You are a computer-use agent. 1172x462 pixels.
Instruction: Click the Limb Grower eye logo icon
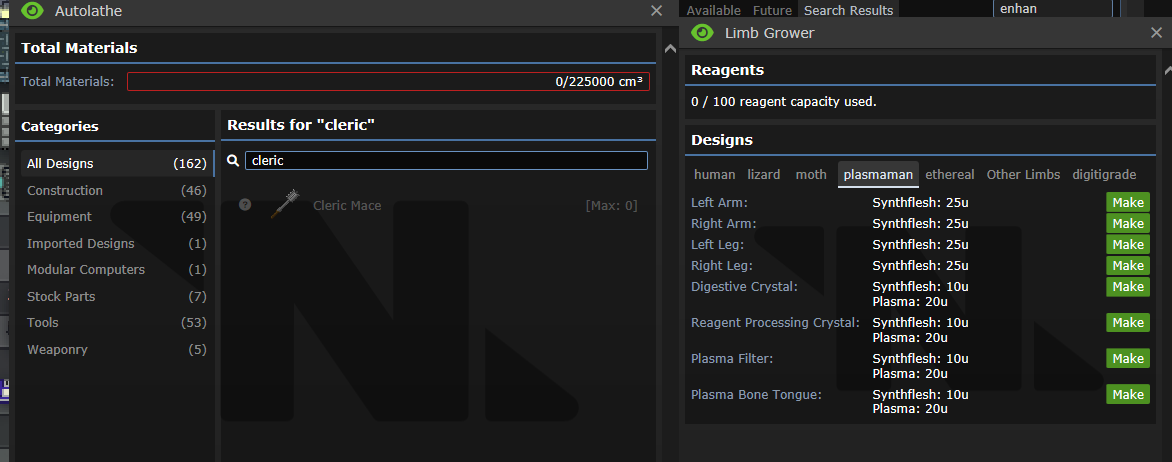pos(702,33)
